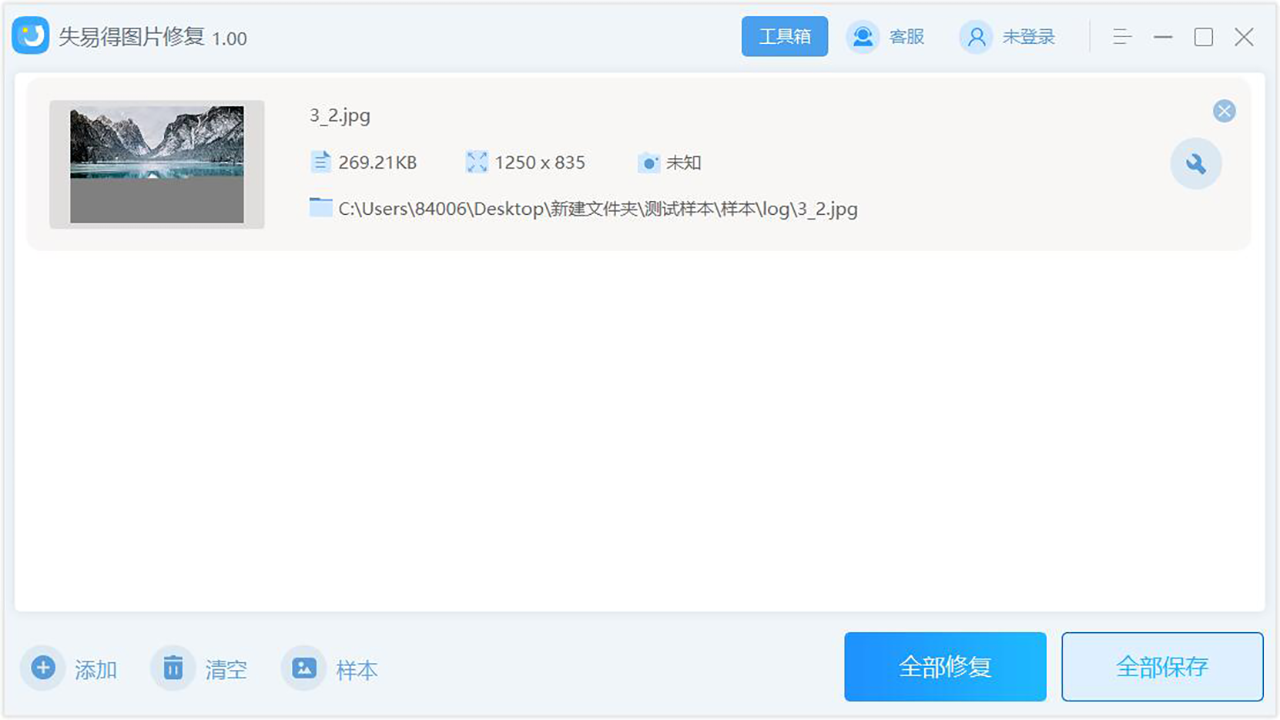Click the 清空 trash icon to clear list
The width and height of the screenshot is (1280, 720).
pyautogui.click(x=172, y=668)
